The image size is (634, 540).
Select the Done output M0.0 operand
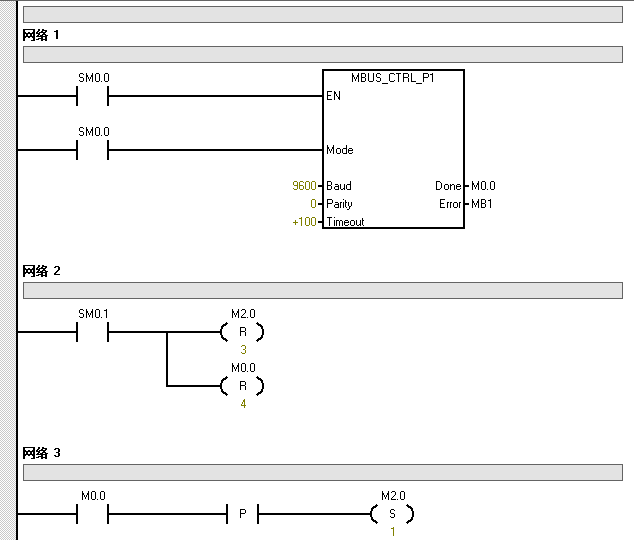pyautogui.click(x=482, y=186)
